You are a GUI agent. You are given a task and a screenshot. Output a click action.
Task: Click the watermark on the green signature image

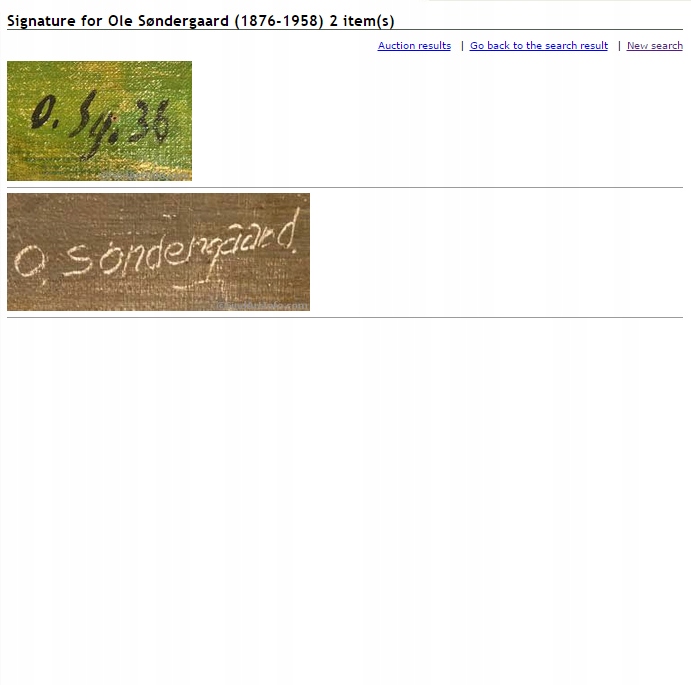tap(145, 175)
